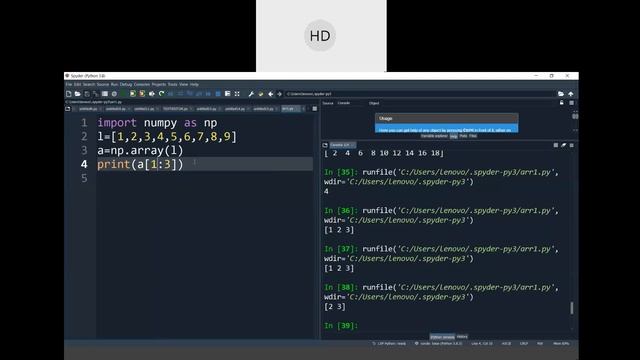Click the Maximize current pane icon
640x360 pixels.
point(237,94)
